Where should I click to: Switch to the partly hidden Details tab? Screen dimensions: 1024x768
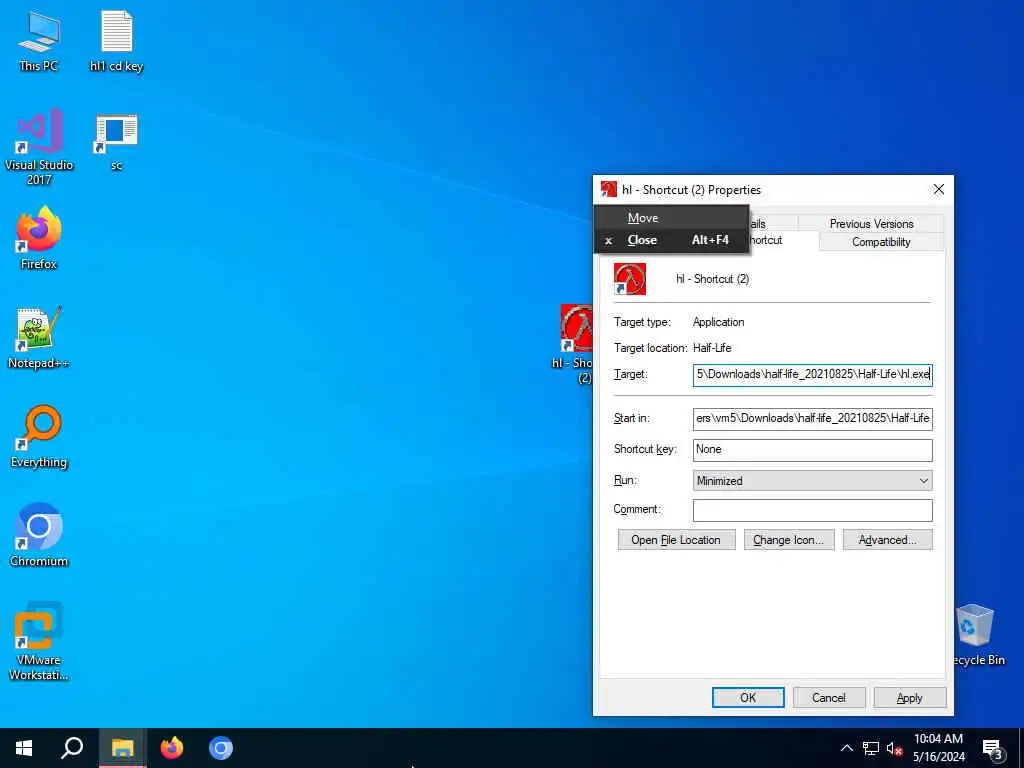773,223
